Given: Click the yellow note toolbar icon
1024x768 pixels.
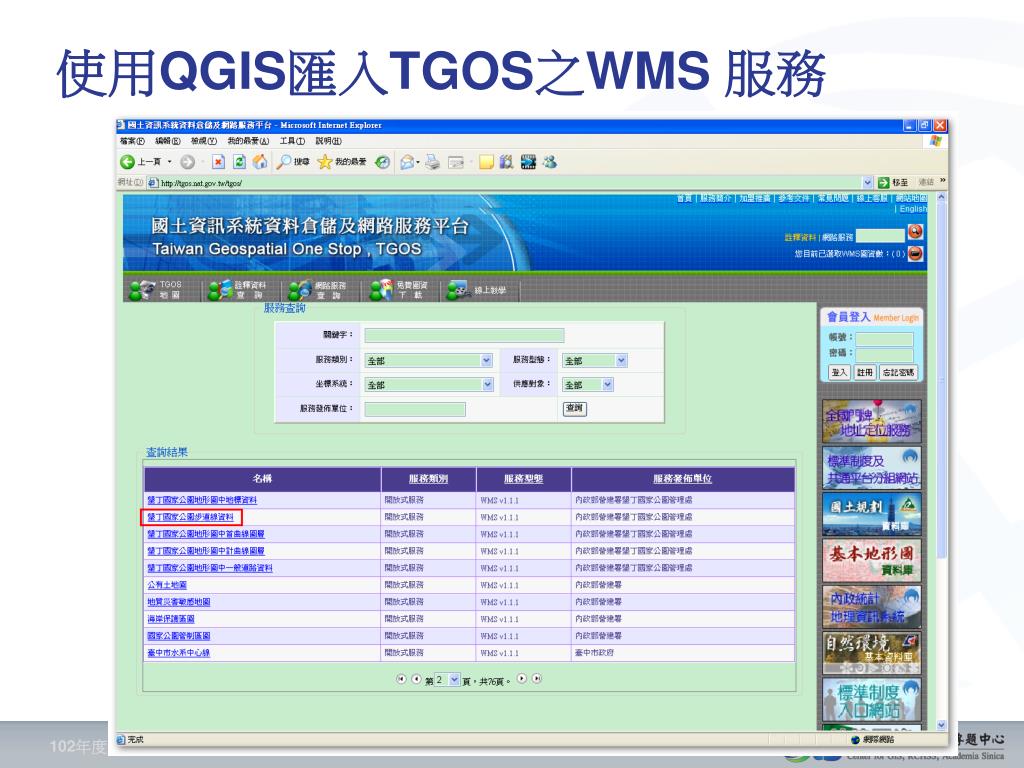Looking at the screenshot, I should (x=486, y=162).
